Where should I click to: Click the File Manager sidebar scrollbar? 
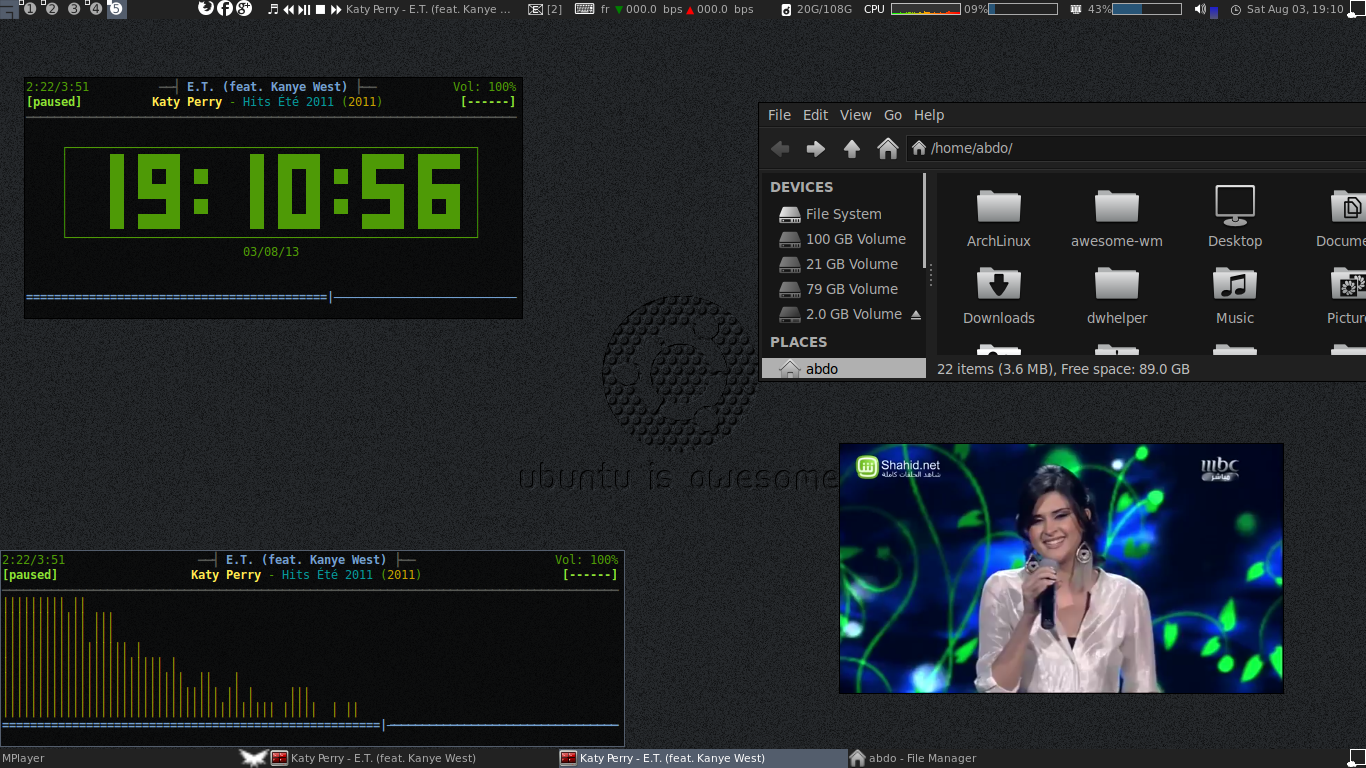[x=925, y=220]
